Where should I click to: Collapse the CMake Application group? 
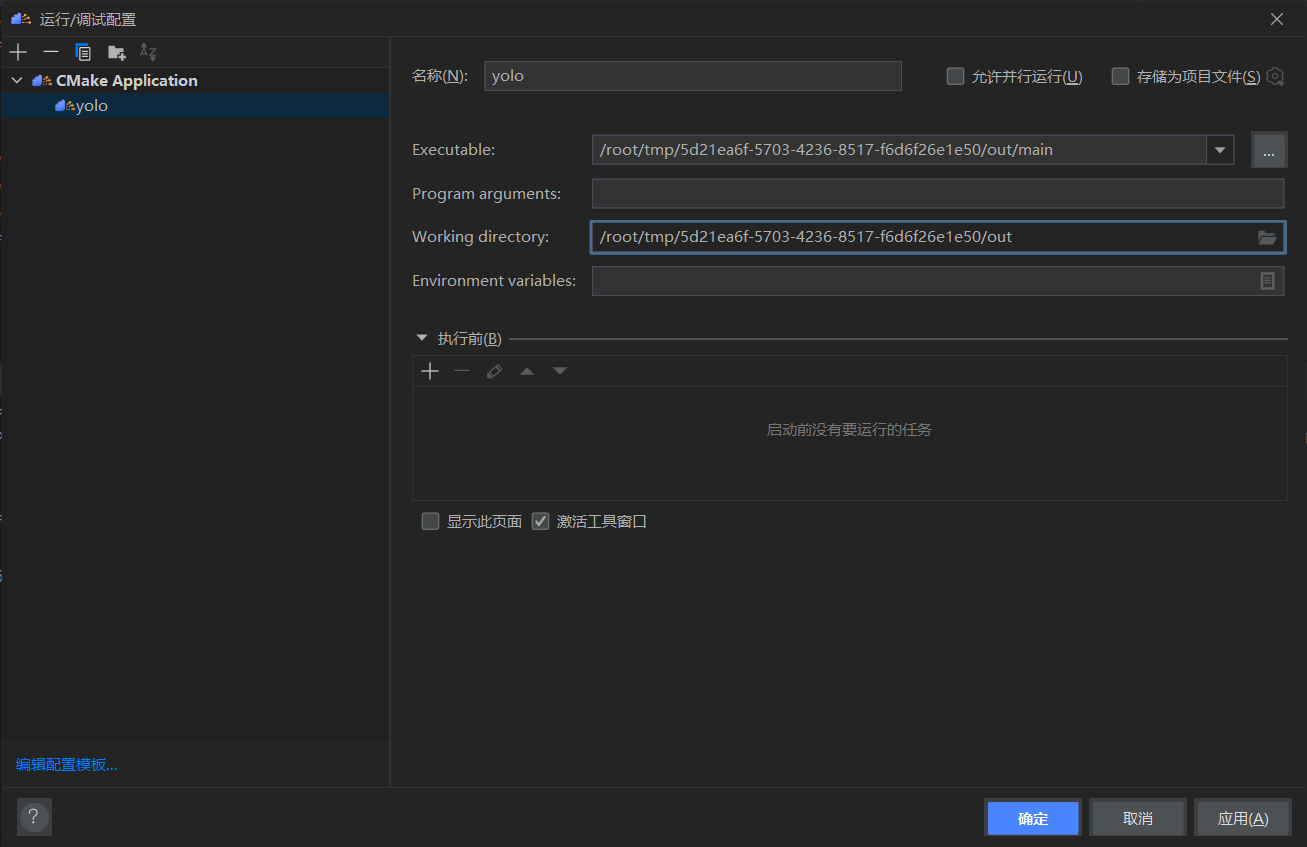coord(17,80)
